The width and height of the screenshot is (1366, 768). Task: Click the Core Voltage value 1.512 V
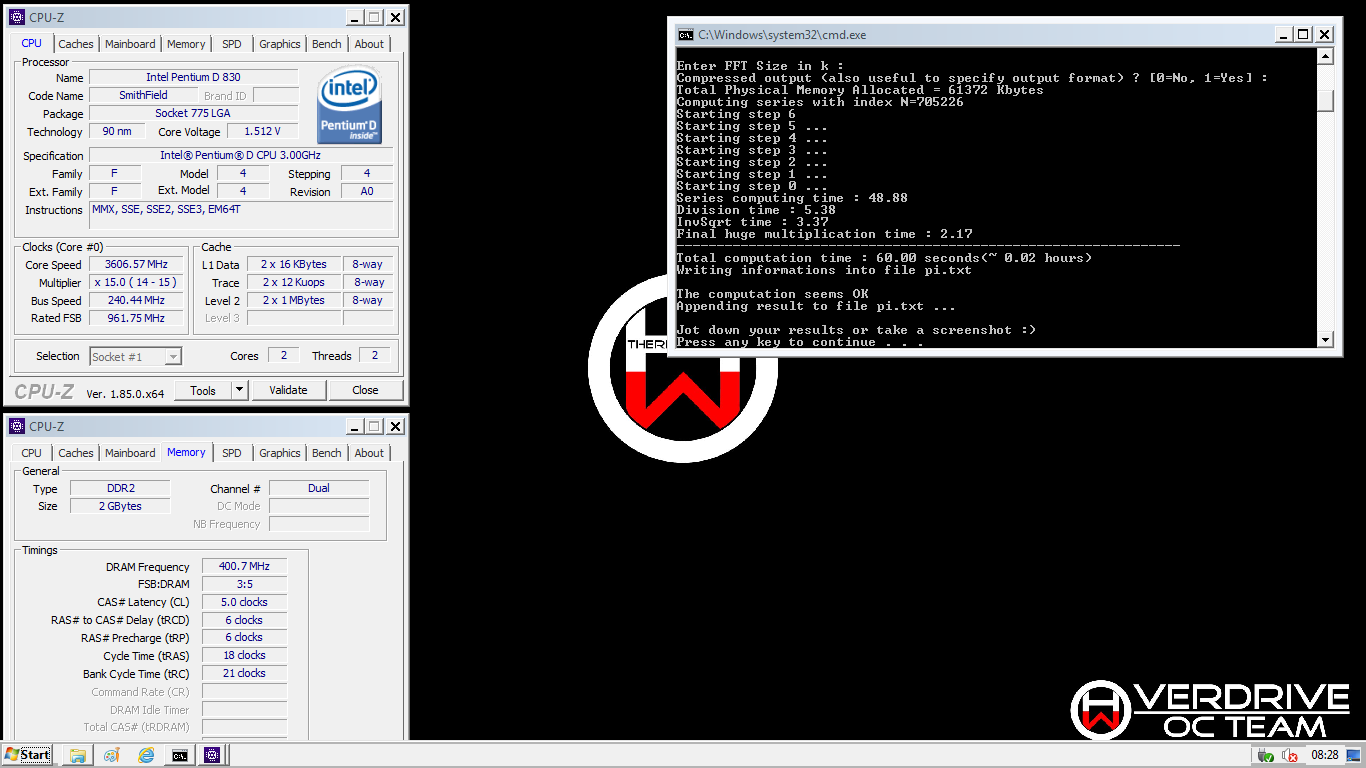tap(263, 131)
